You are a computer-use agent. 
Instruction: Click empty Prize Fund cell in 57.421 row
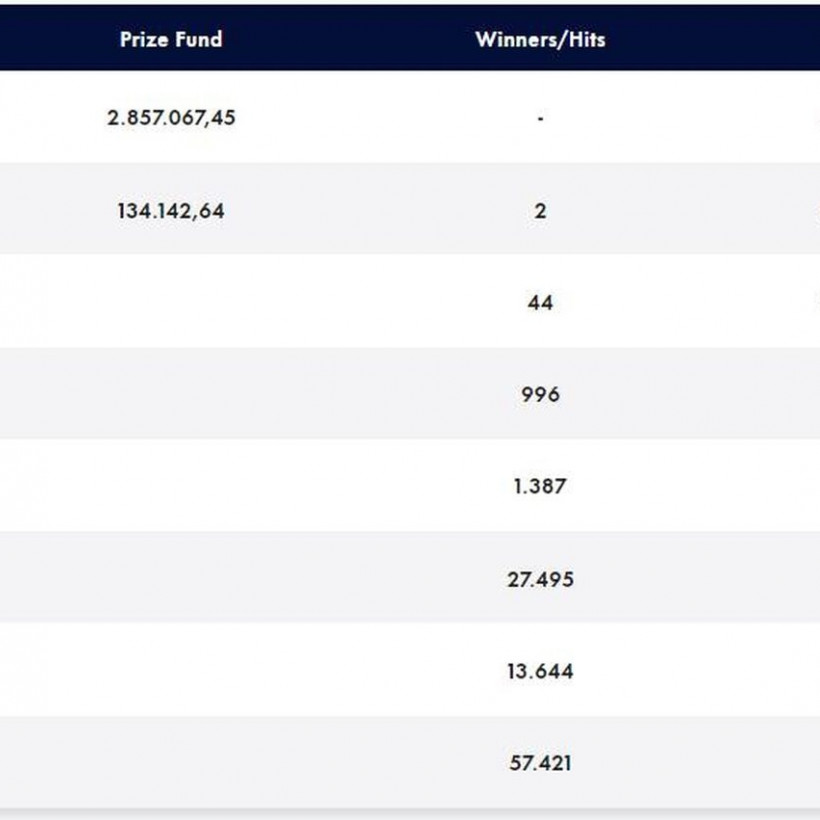click(171, 763)
